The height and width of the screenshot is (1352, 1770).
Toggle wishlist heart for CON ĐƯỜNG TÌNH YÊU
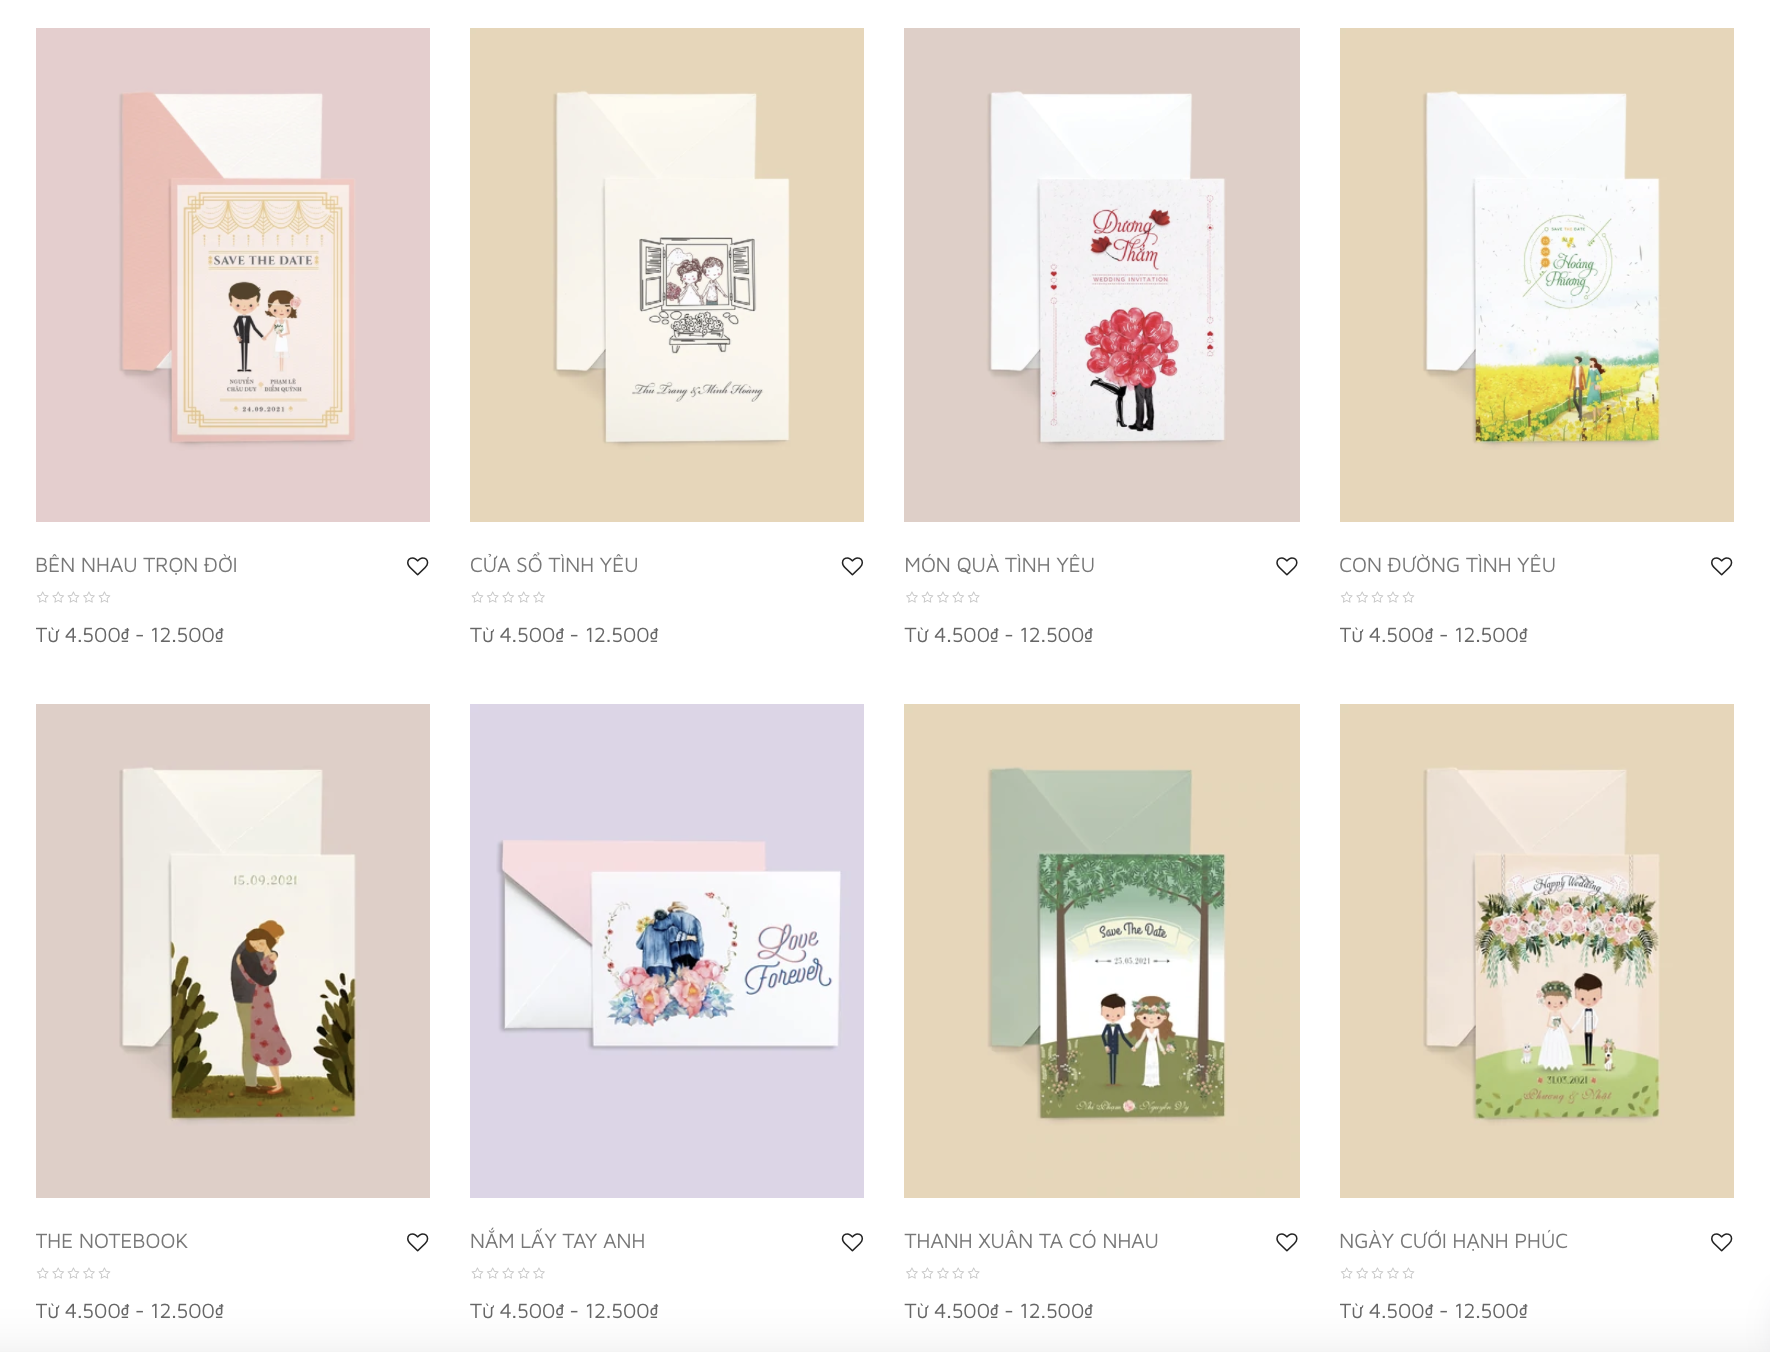click(1721, 566)
